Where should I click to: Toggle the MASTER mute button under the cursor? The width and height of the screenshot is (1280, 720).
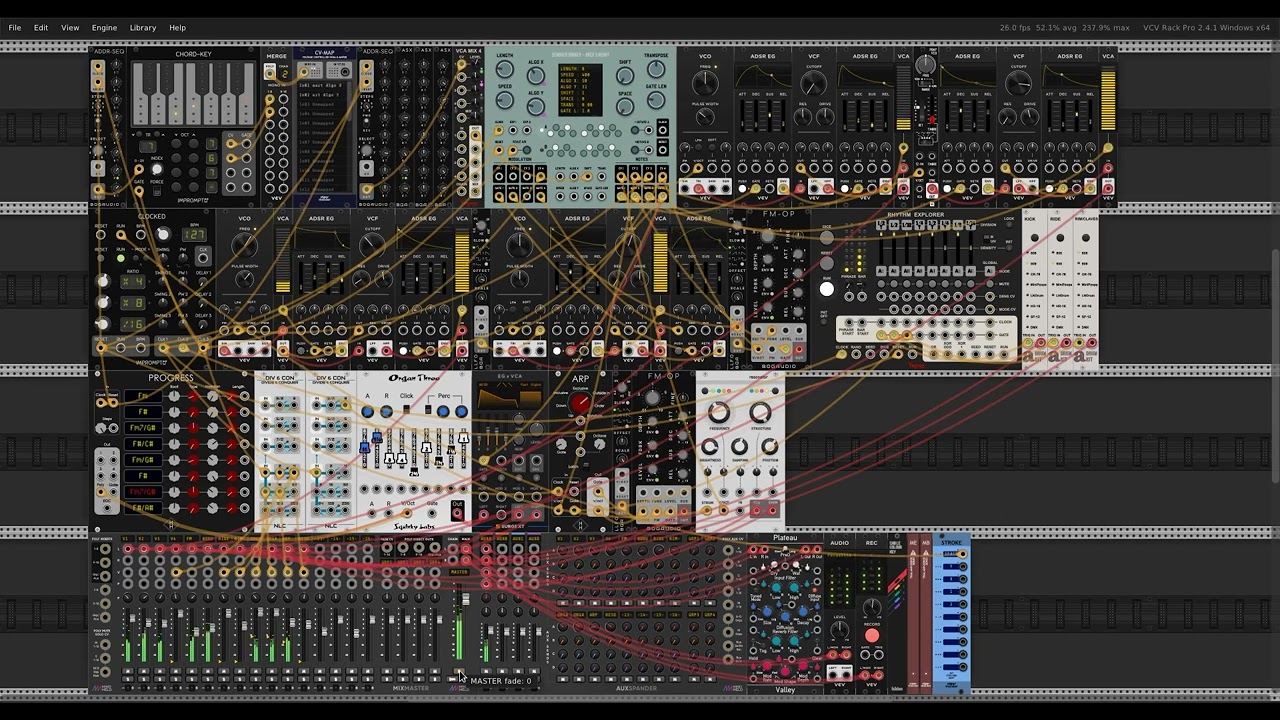click(x=458, y=672)
